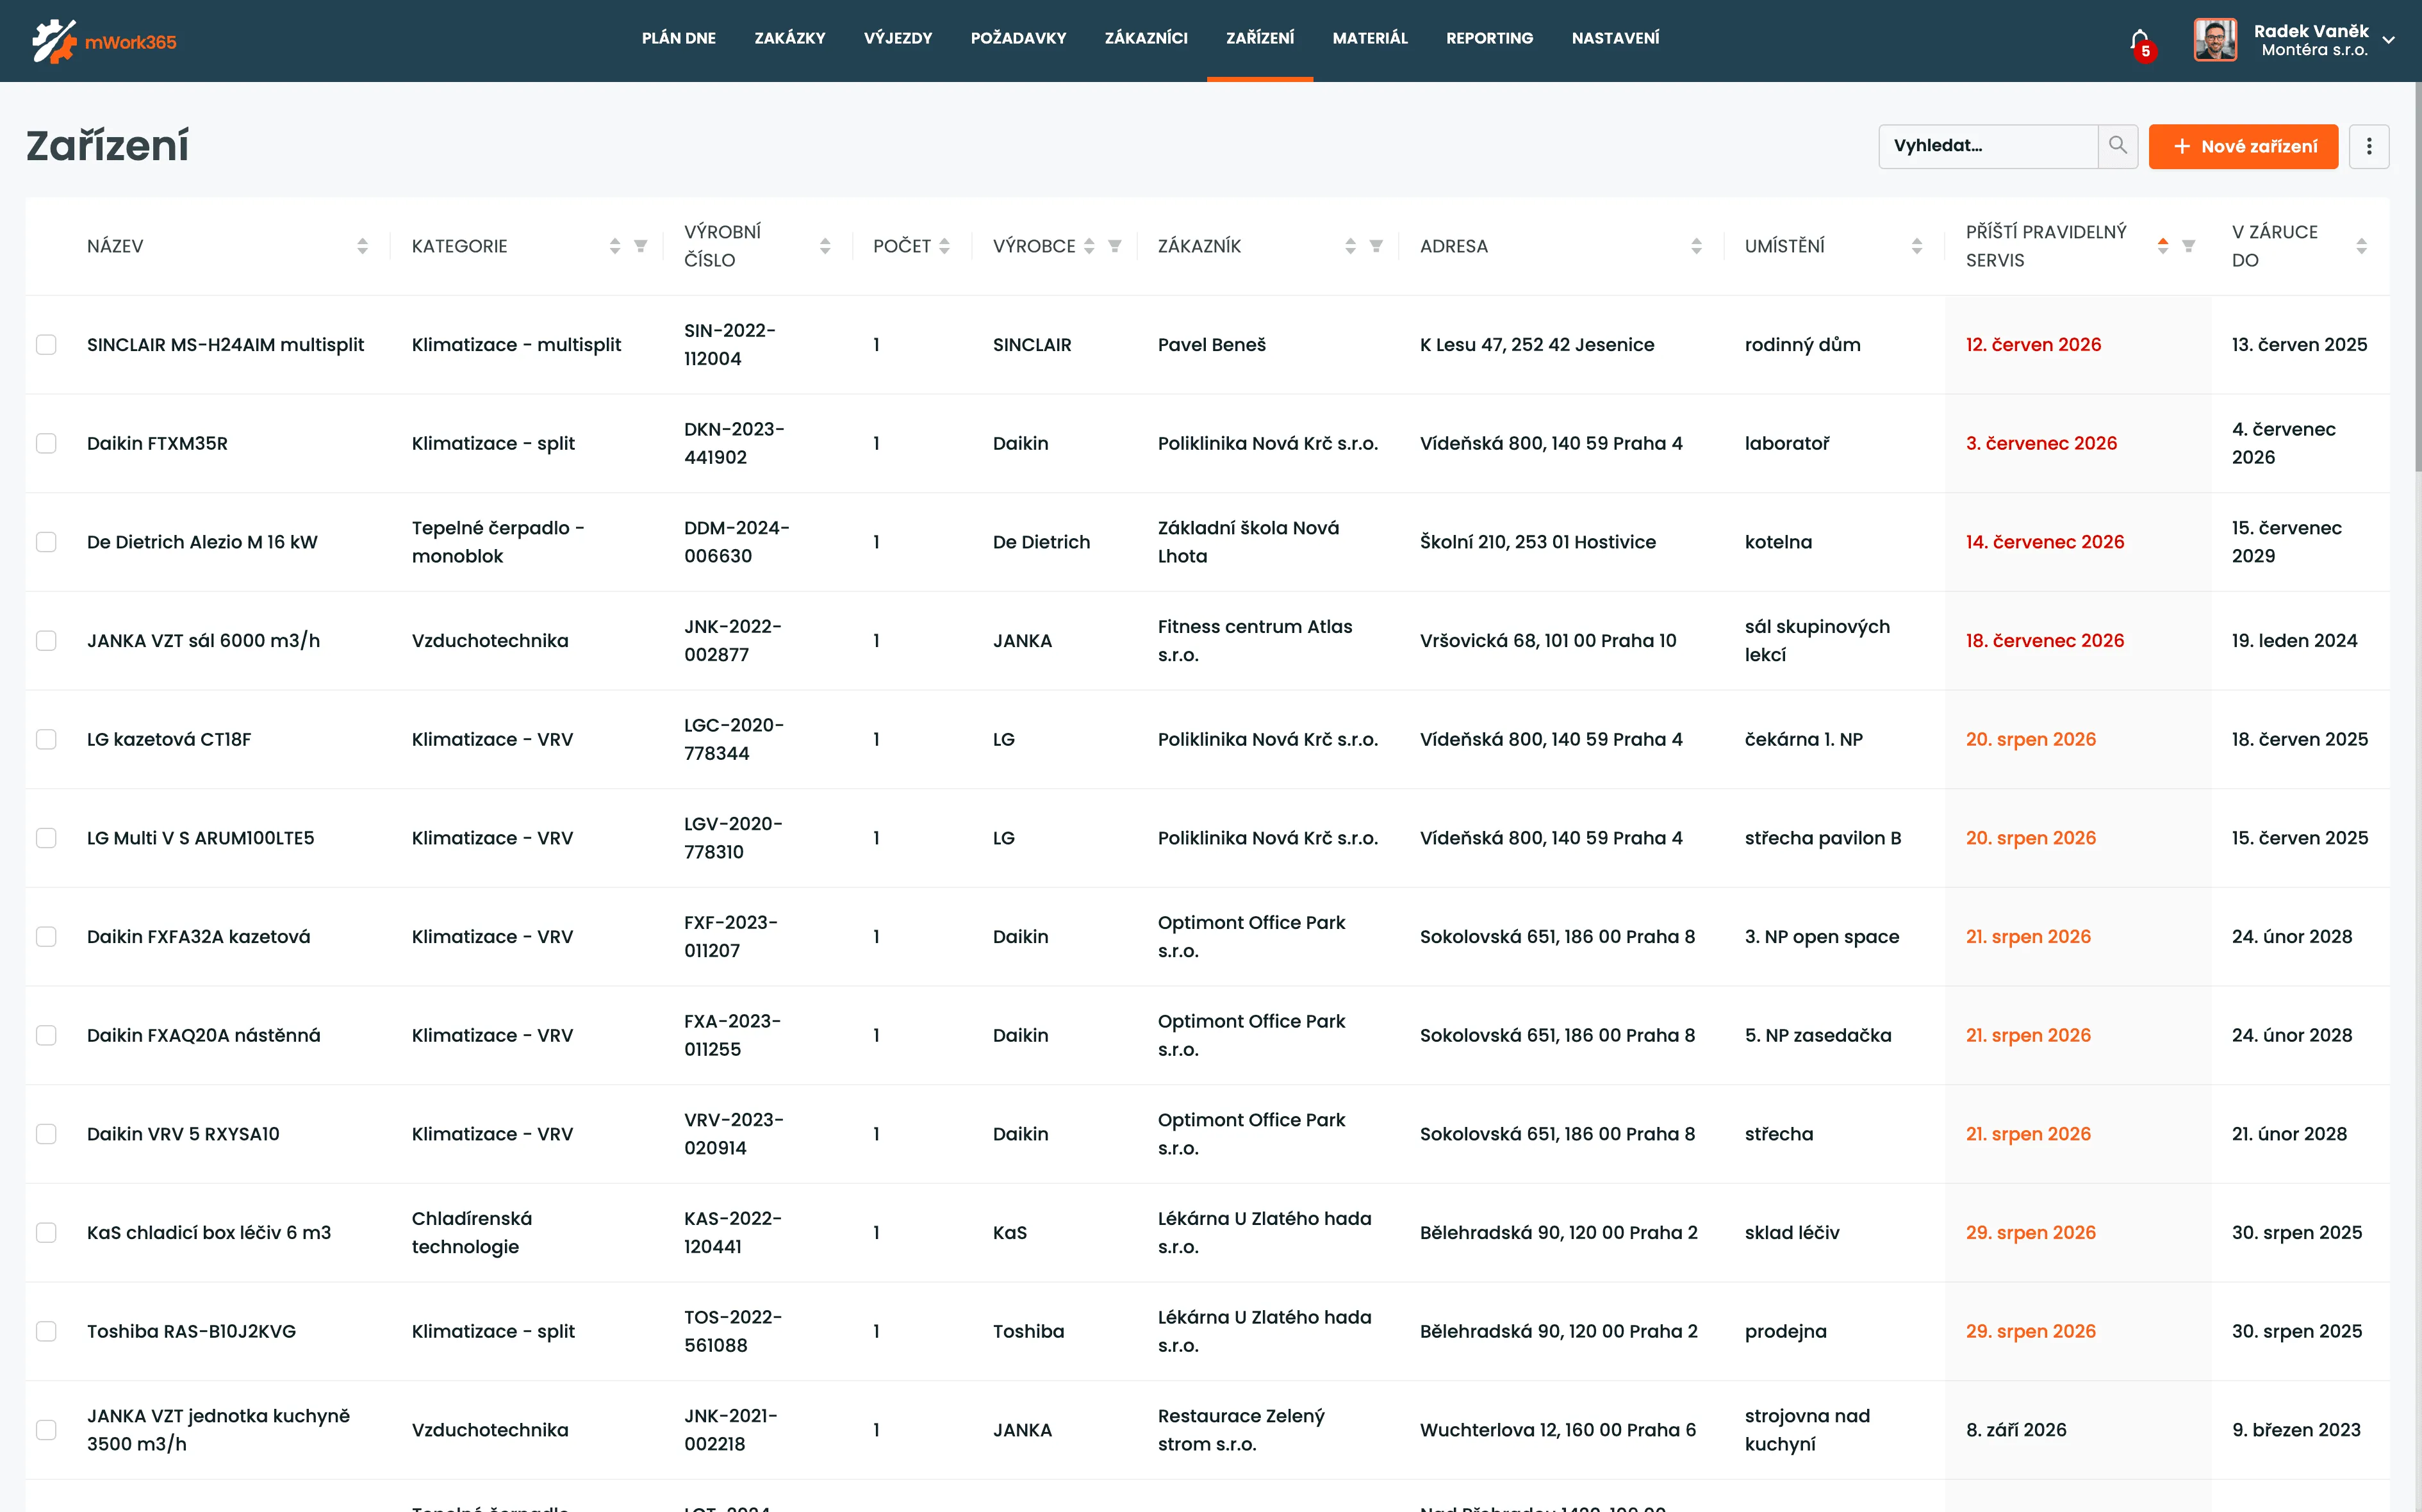Open the Daikin FTXM35R device
This screenshot has width=2422, height=1512.
(x=157, y=444)
